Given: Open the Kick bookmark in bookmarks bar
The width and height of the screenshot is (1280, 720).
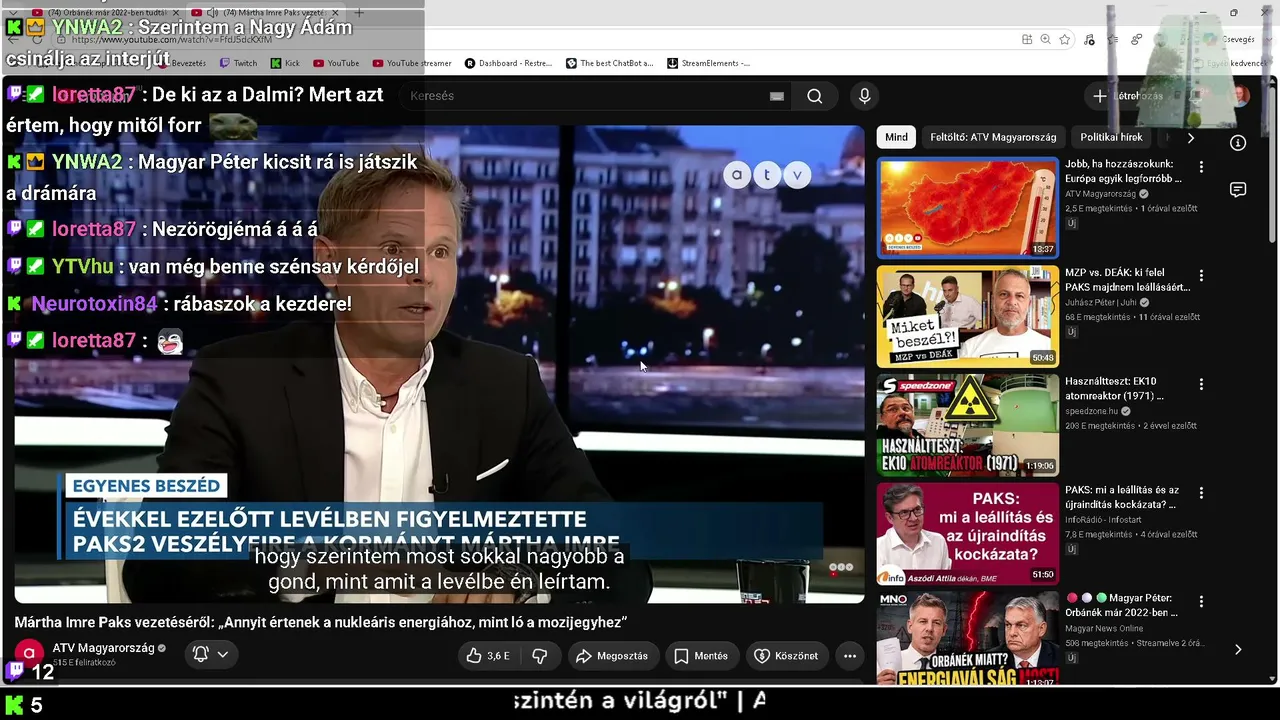Looking at the screenshot, I should pyautogui.click(x=285, y=63).
